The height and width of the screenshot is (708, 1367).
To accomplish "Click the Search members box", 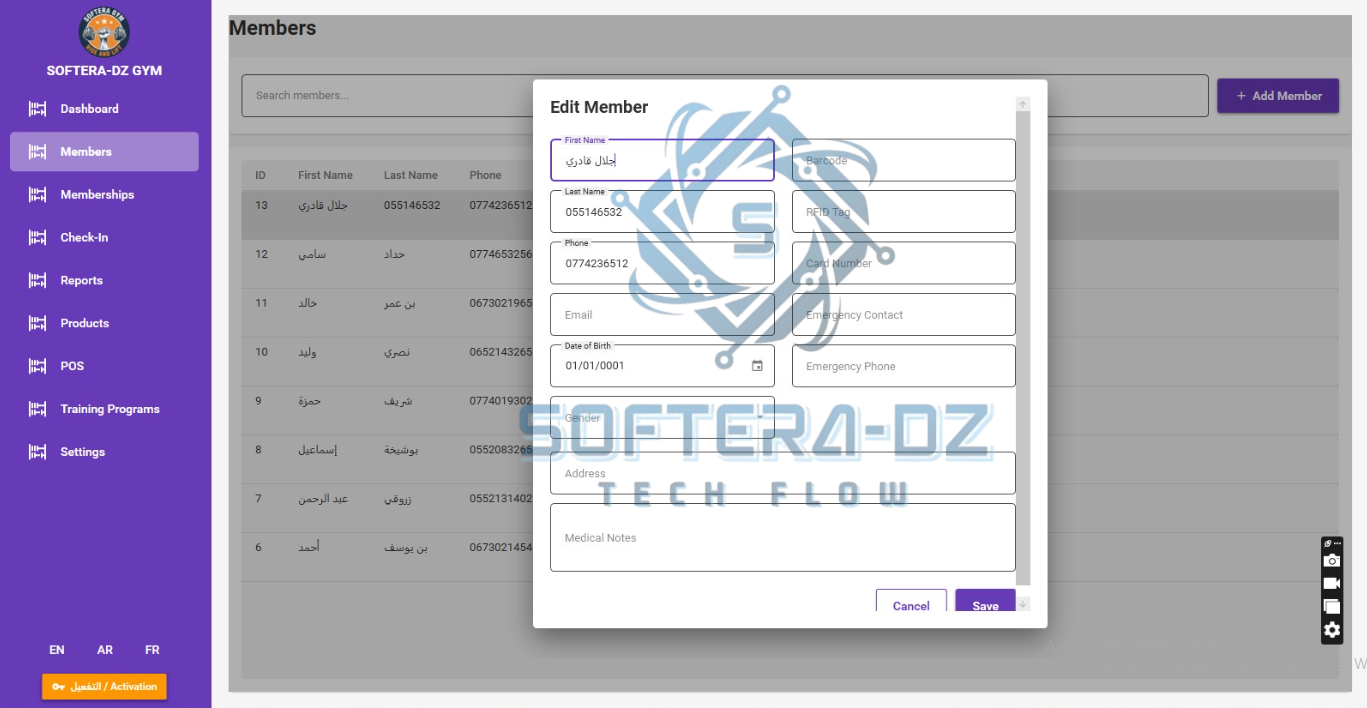I will coord(724,96).
